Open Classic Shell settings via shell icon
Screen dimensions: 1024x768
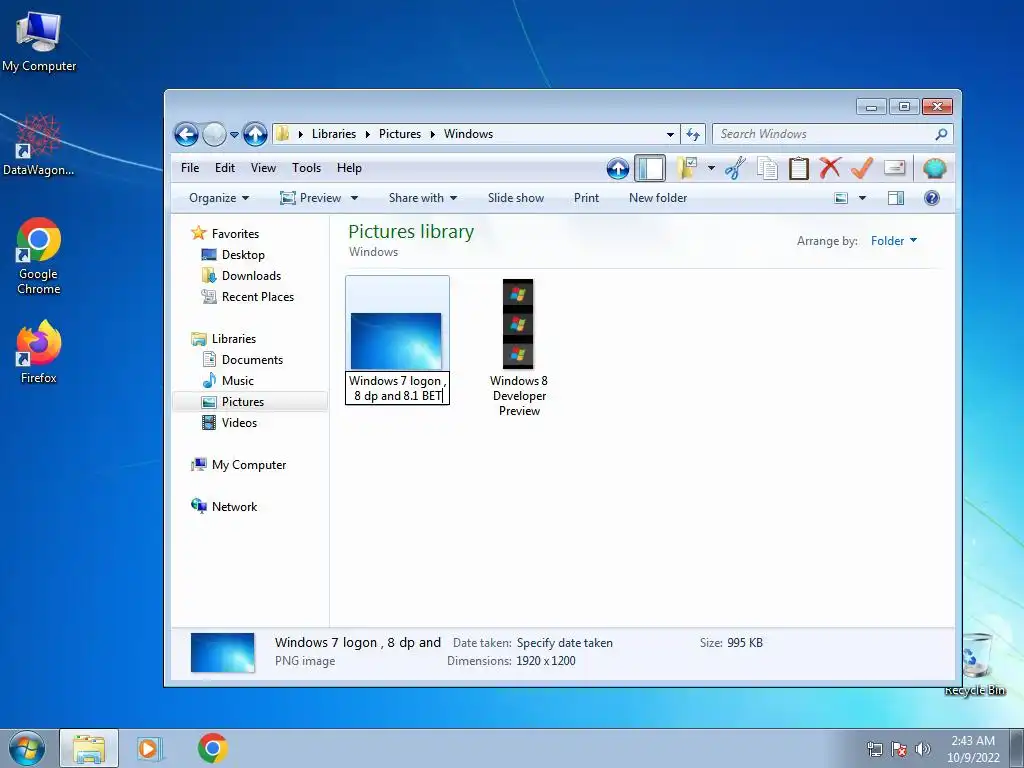935,168
